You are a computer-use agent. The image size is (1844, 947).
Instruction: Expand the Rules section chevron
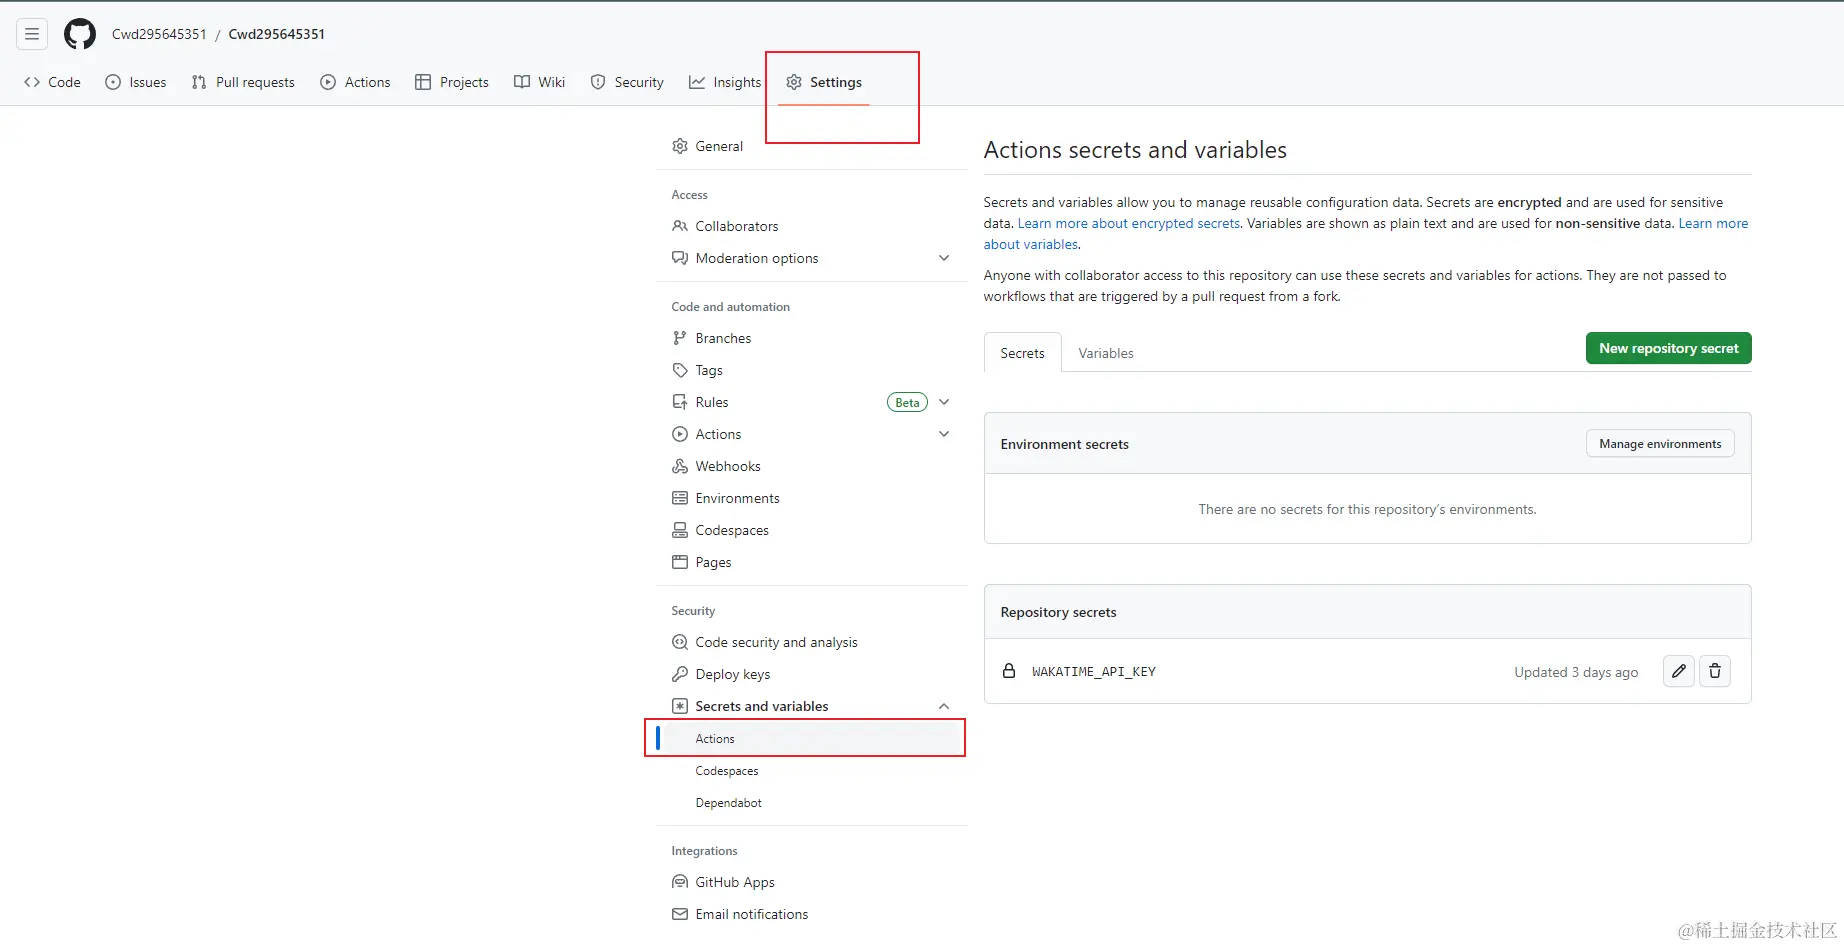(944, 402)
